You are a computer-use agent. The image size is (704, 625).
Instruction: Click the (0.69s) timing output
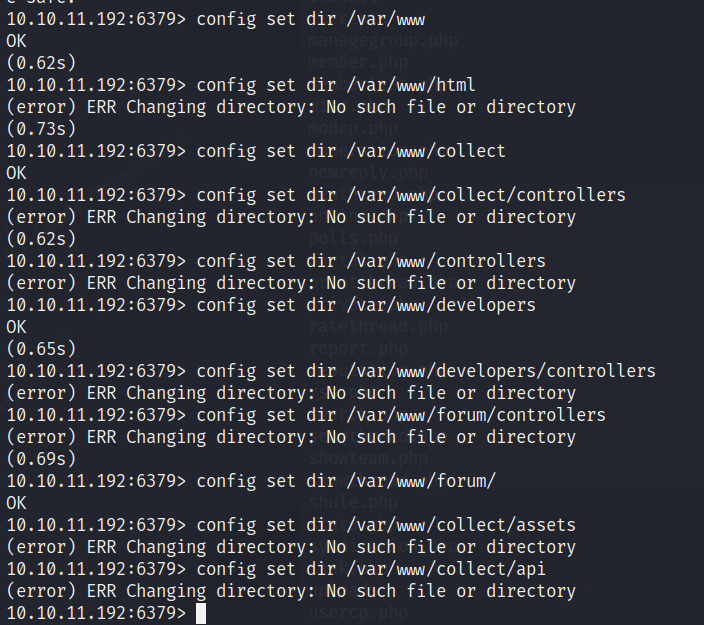point(41,459)
